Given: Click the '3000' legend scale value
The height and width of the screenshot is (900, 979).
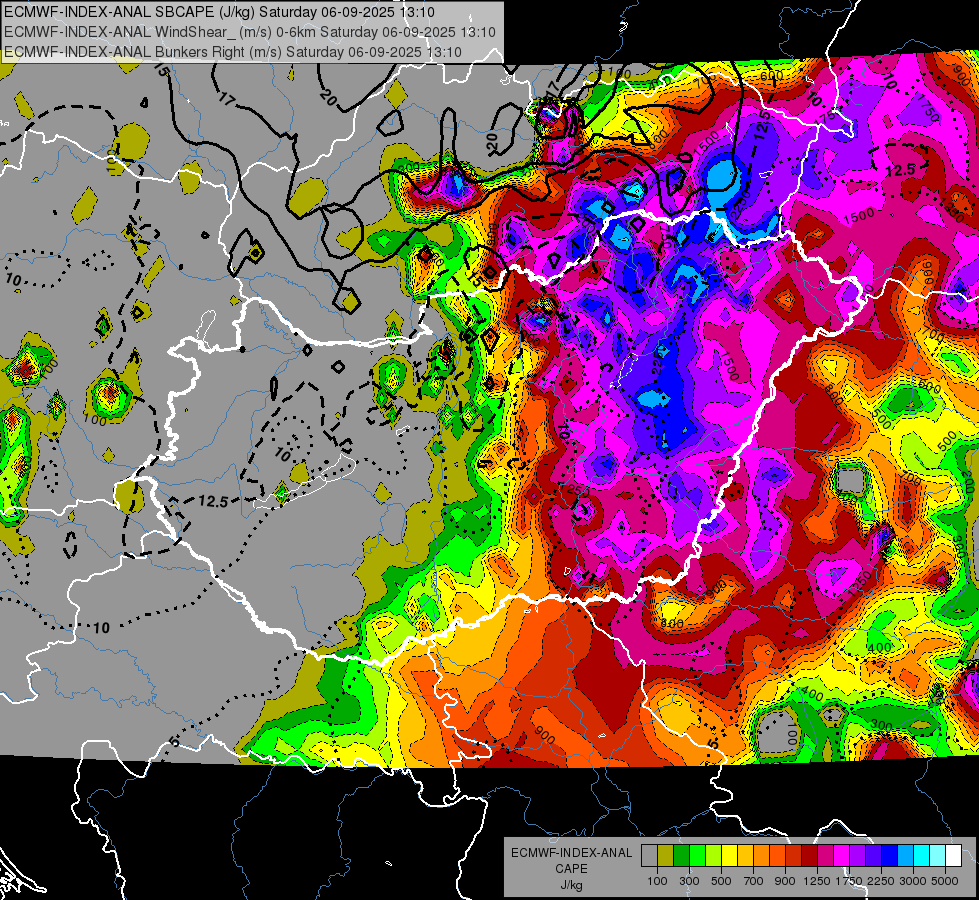Looking at the screenshot, I should [913, 881].
